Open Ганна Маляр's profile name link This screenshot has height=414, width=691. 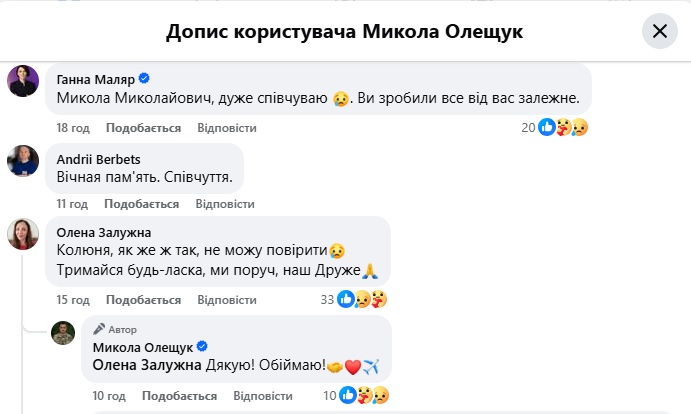pos(95,77)
